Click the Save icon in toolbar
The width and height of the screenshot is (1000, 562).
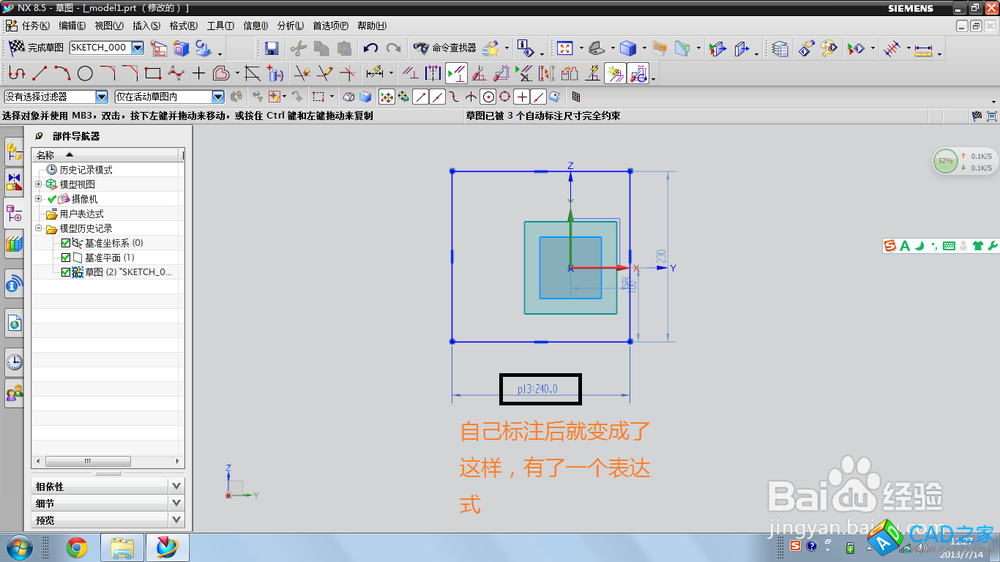pyautogui.click(x=271, y=48)
